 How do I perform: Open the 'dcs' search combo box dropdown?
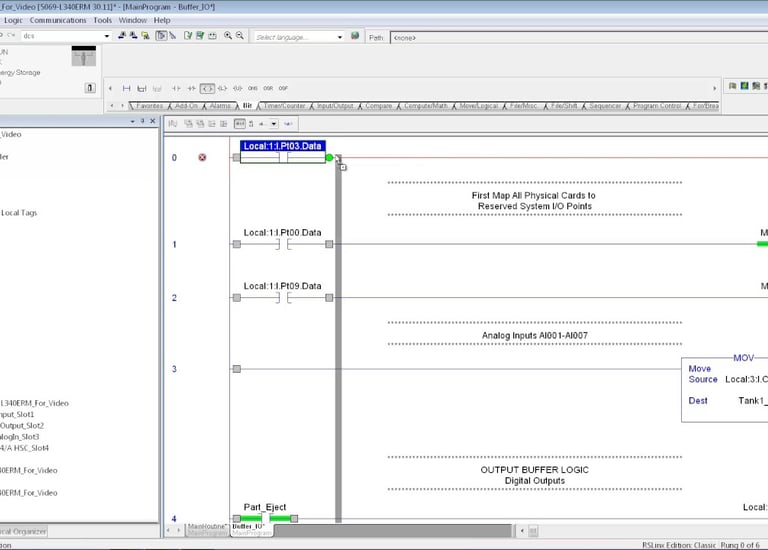(x=107, y=36)
